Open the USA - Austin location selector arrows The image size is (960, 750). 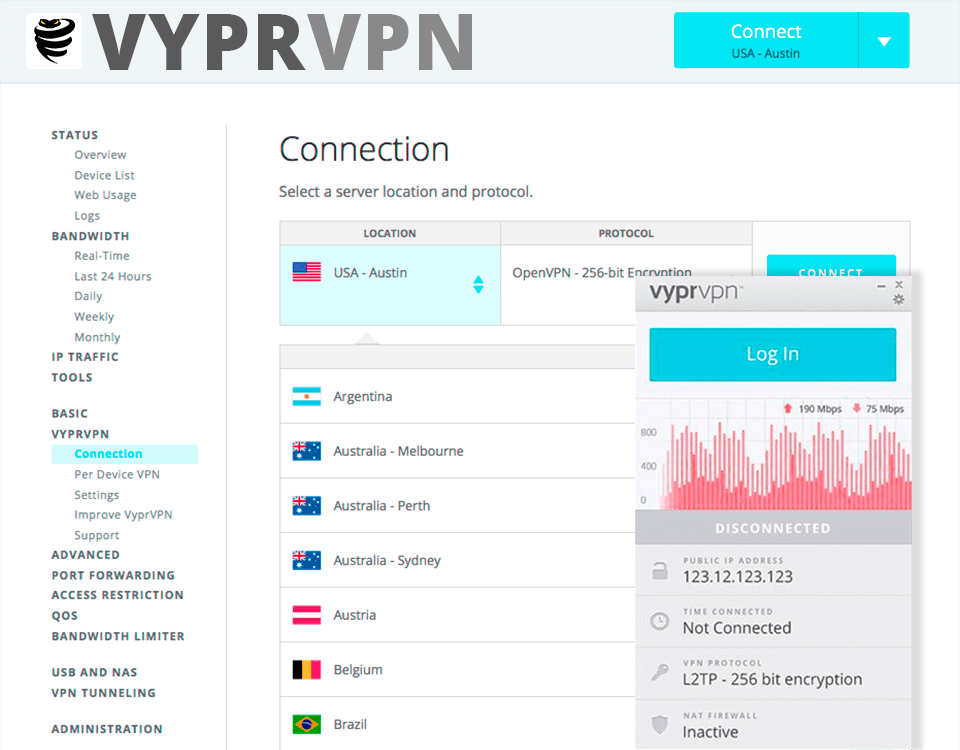[x=478, y=285]
